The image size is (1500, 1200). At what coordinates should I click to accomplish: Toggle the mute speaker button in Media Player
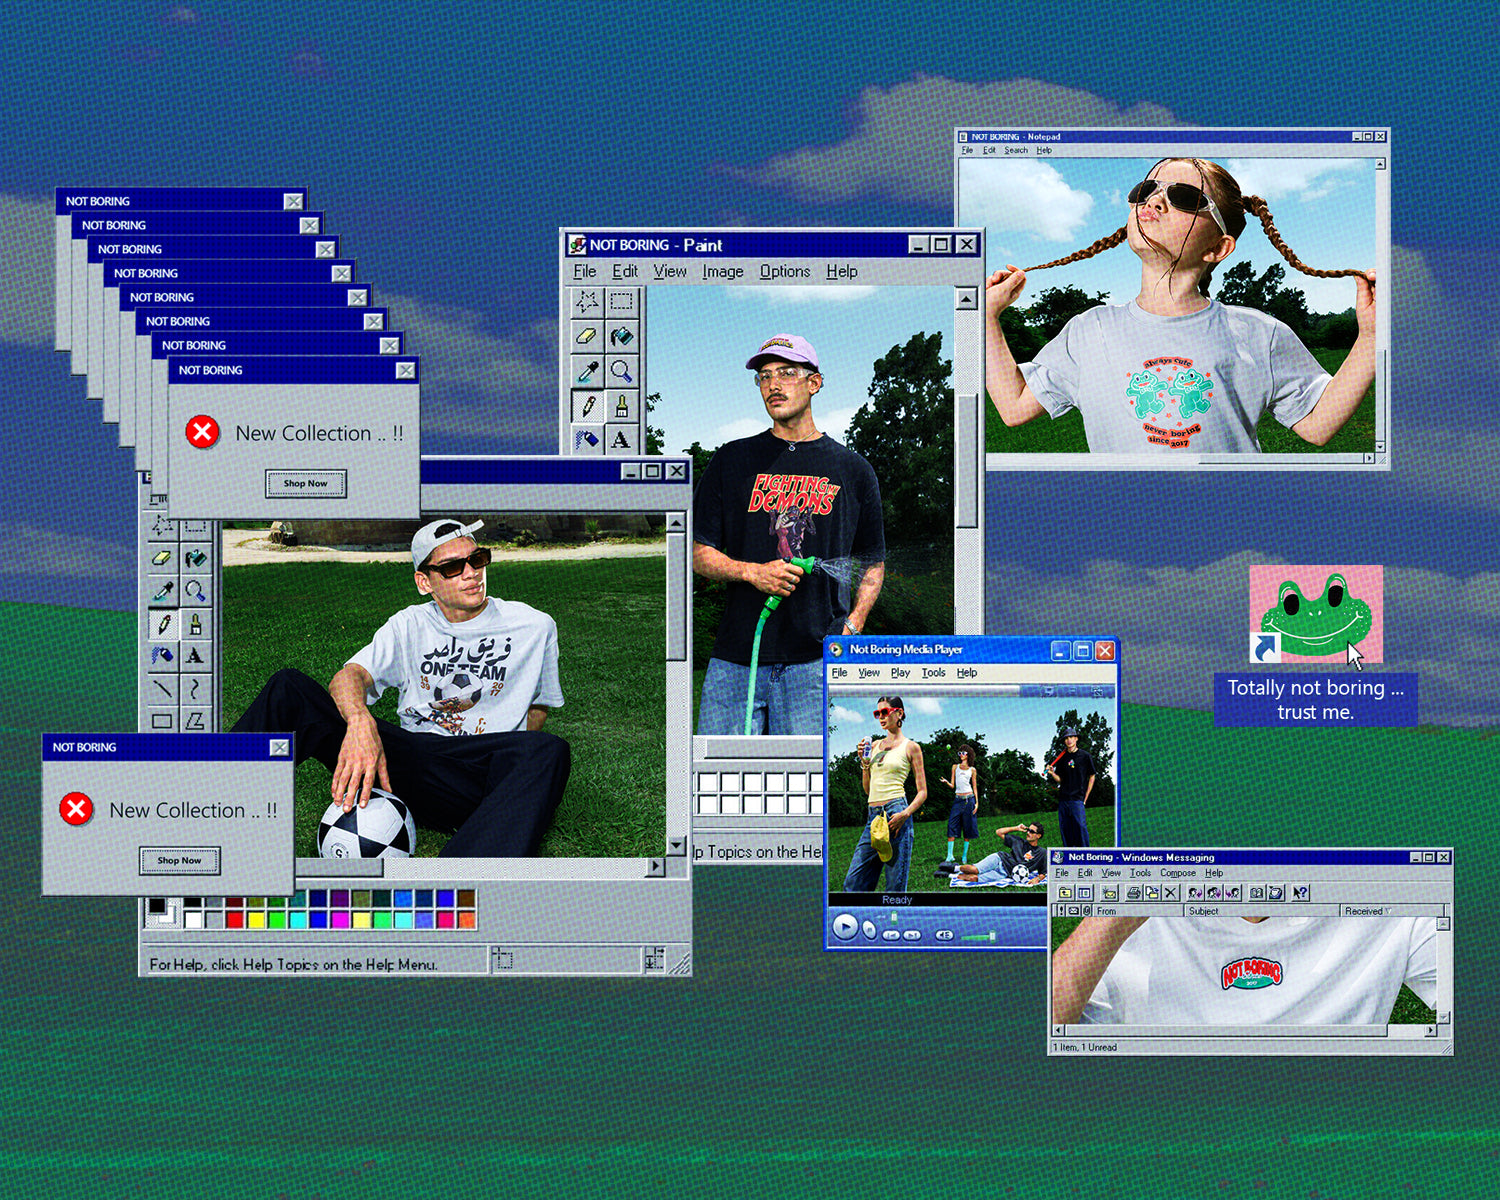point(944,935)
